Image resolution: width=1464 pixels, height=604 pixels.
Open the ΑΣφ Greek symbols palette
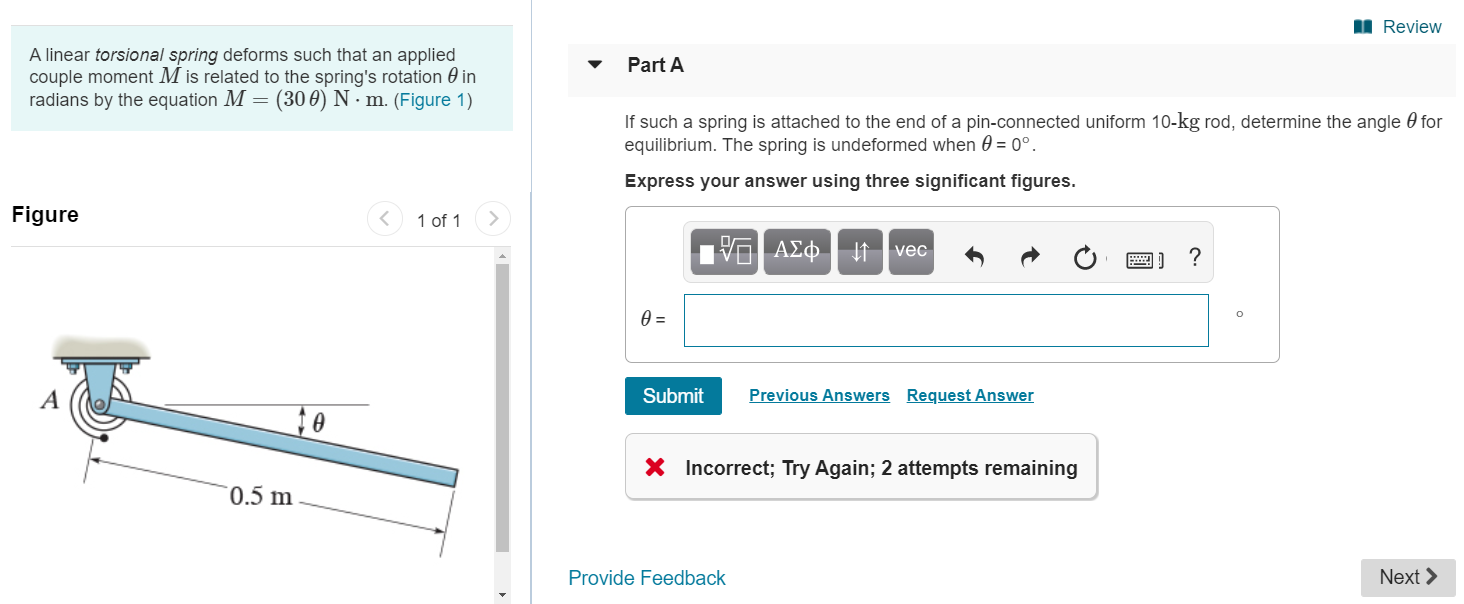pyautogui.click(x=797, y=251)
